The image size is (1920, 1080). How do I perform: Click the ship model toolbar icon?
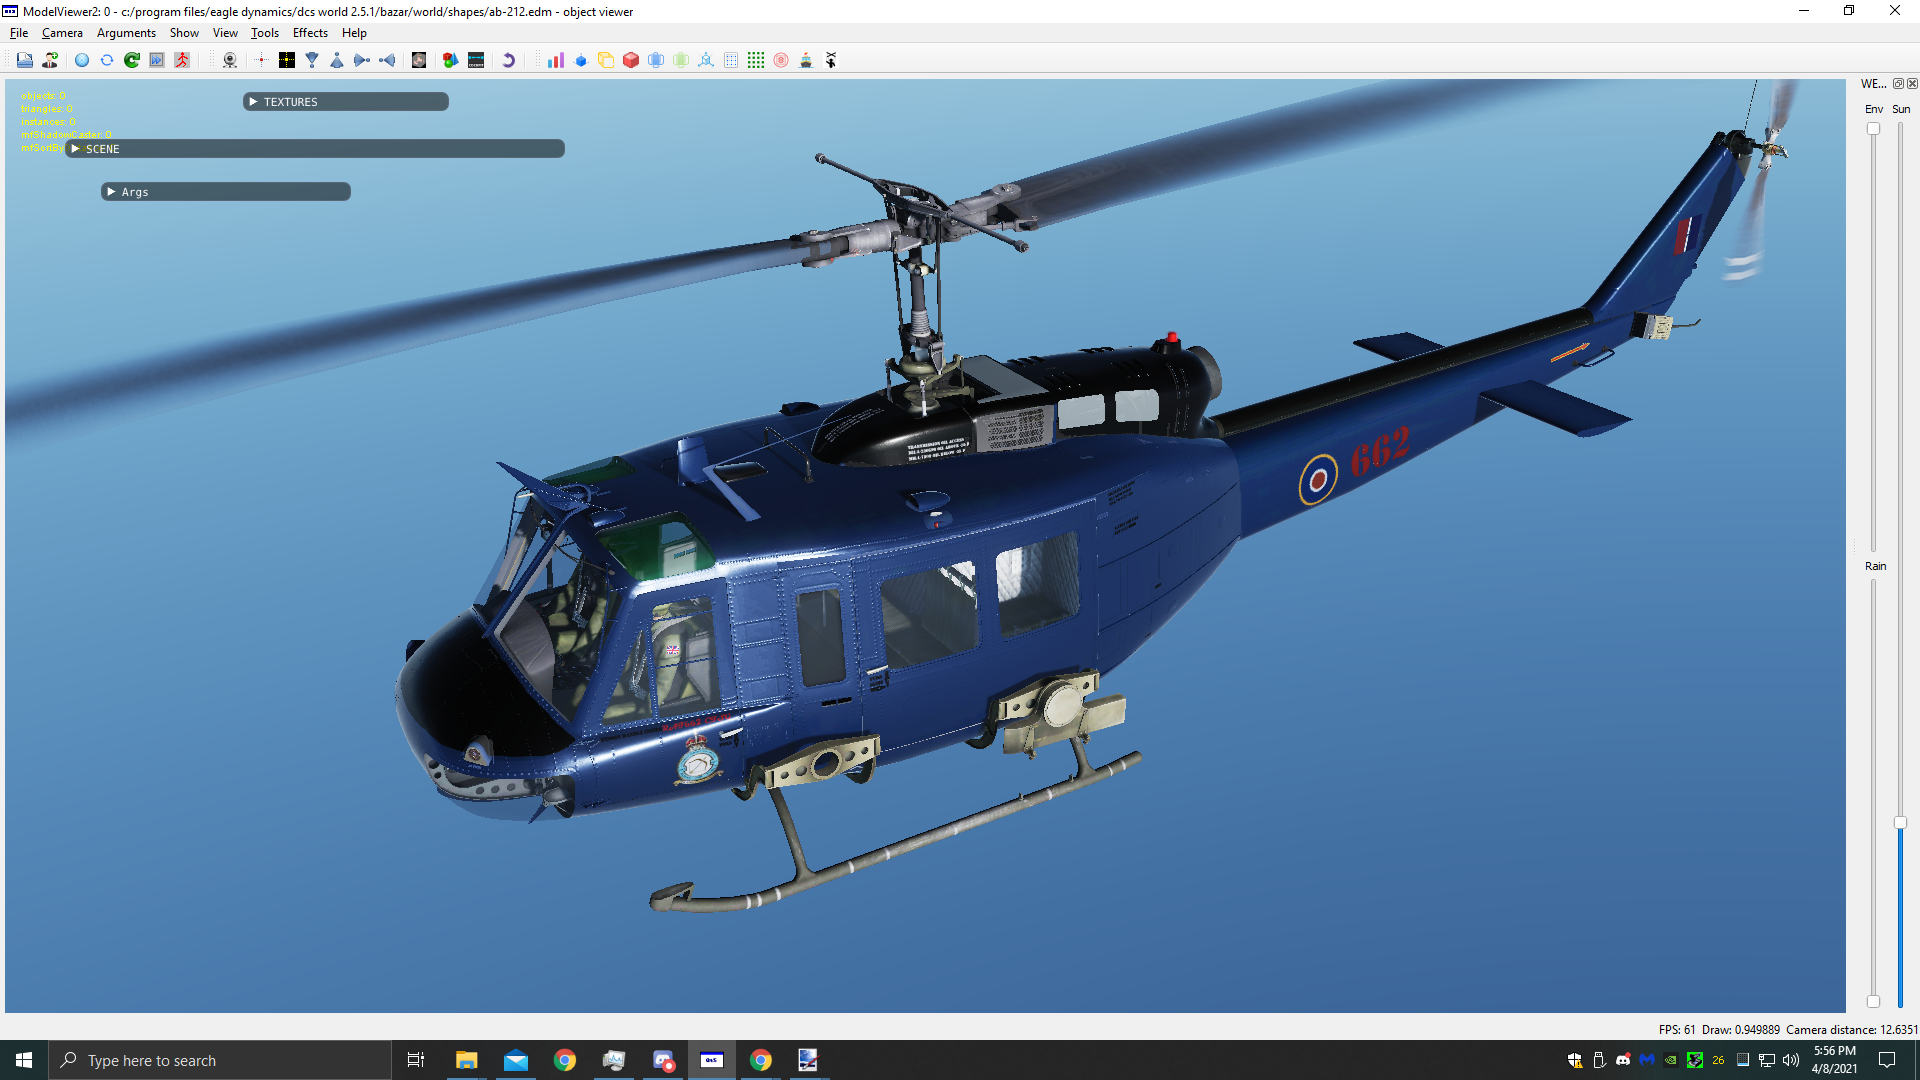[806, 60]
